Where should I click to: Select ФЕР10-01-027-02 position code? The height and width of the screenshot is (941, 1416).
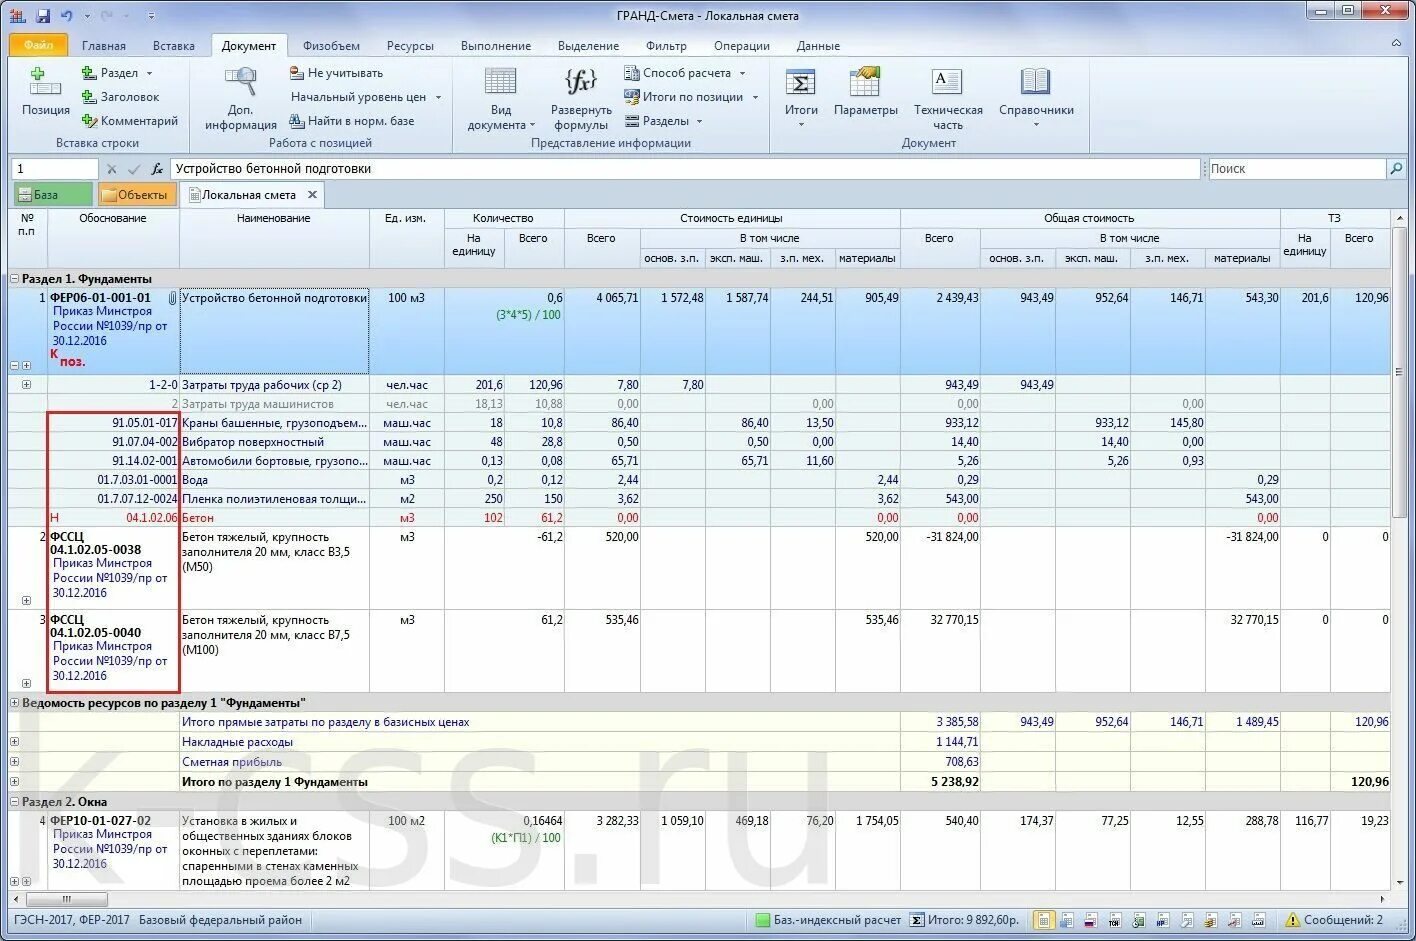101,821
